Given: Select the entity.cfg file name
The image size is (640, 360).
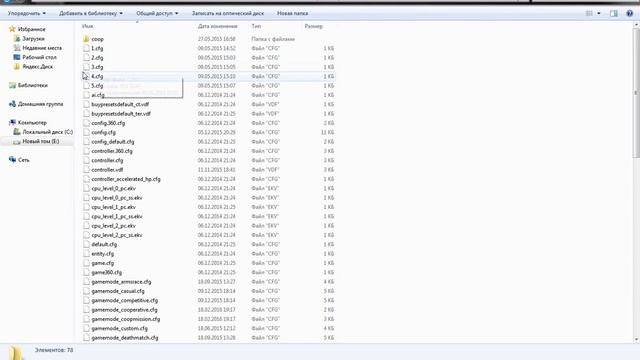Looking at the screenshot, I should click(x=103, y=254).
